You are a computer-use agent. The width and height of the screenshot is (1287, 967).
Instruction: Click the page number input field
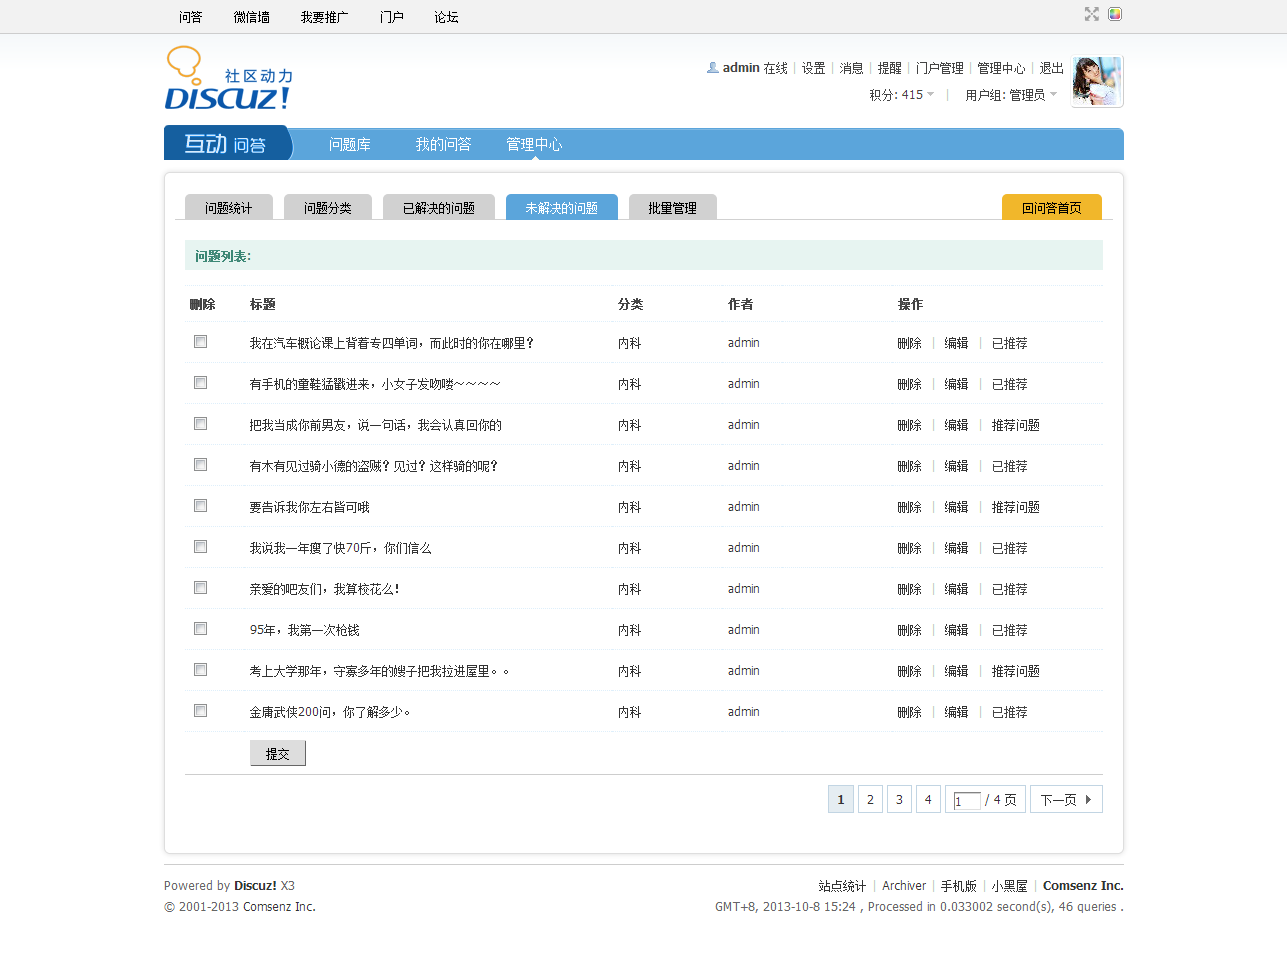[x=966, y=801]
